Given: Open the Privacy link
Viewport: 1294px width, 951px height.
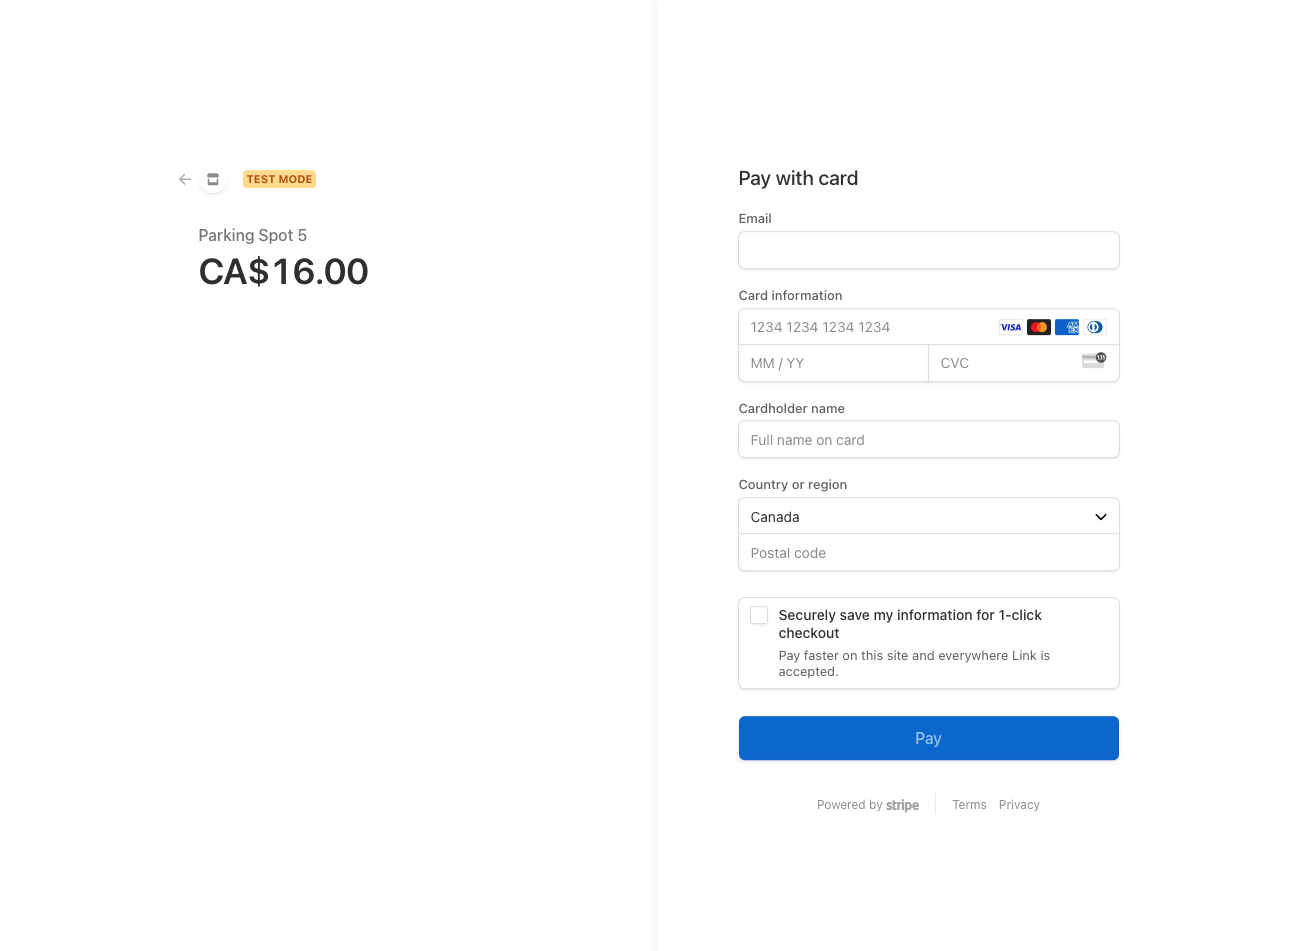Looking at the screenshot, I should click(x=1019, y=805).
